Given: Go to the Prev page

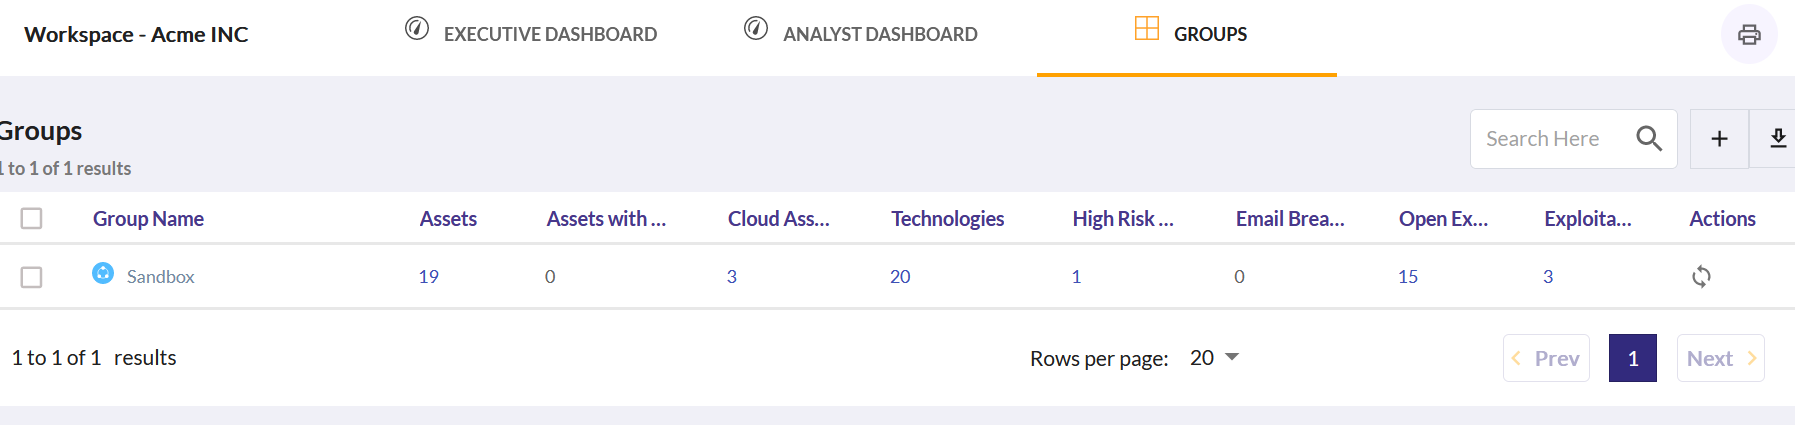Looking at the screenshot, I should click(1546, 358).
